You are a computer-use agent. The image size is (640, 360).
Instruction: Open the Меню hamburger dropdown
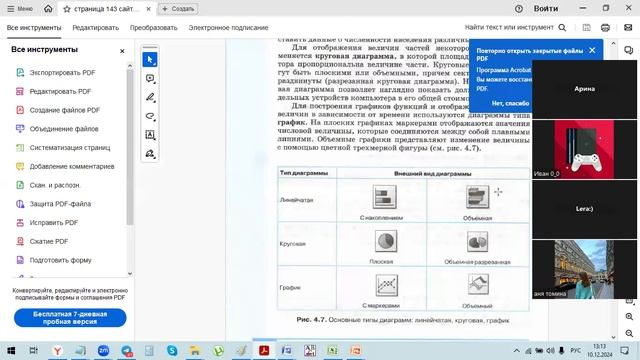click(x=20, y=9)
